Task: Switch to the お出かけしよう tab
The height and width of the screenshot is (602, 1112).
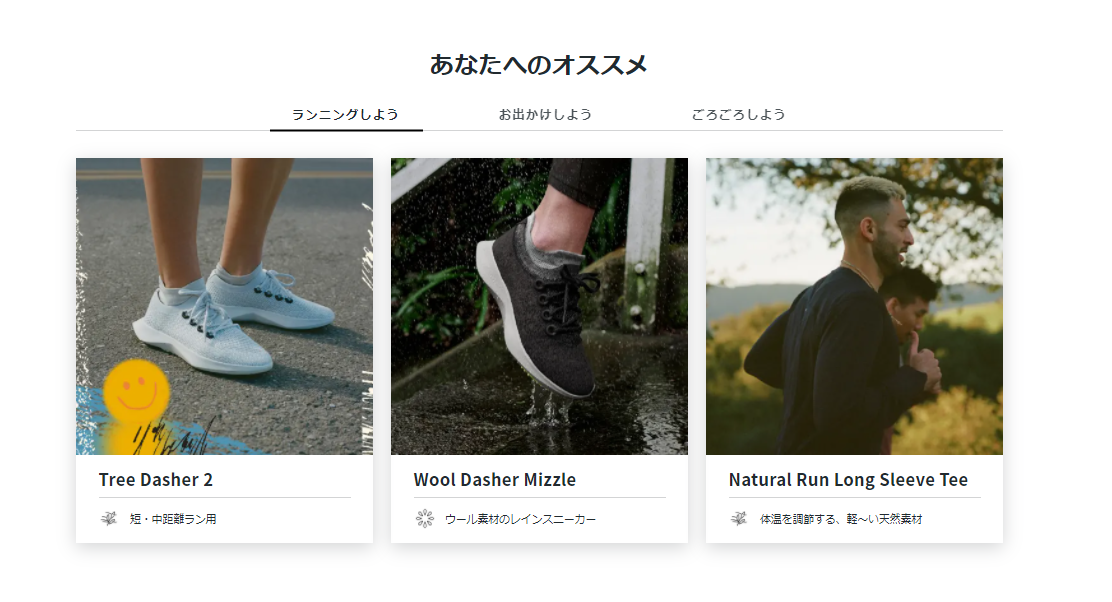Action: pos(545,114)
